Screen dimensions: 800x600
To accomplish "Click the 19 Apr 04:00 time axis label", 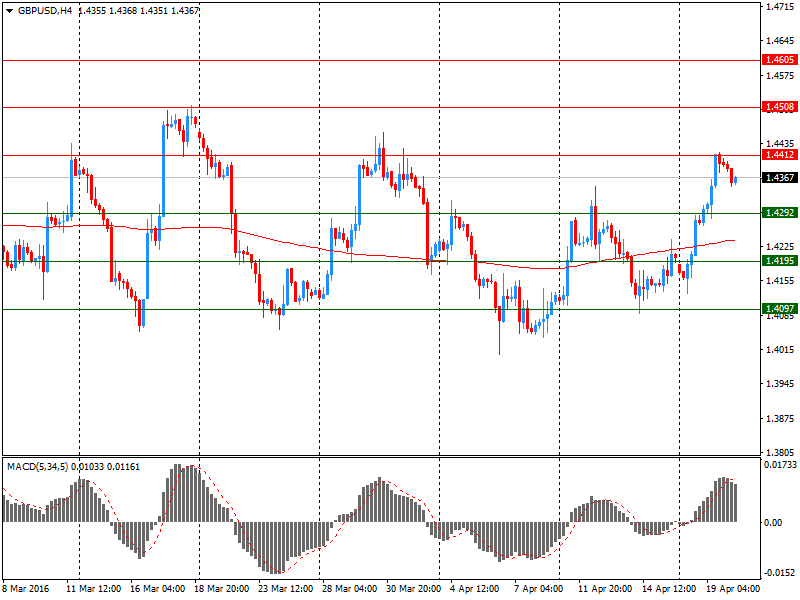I will point(733,589).
